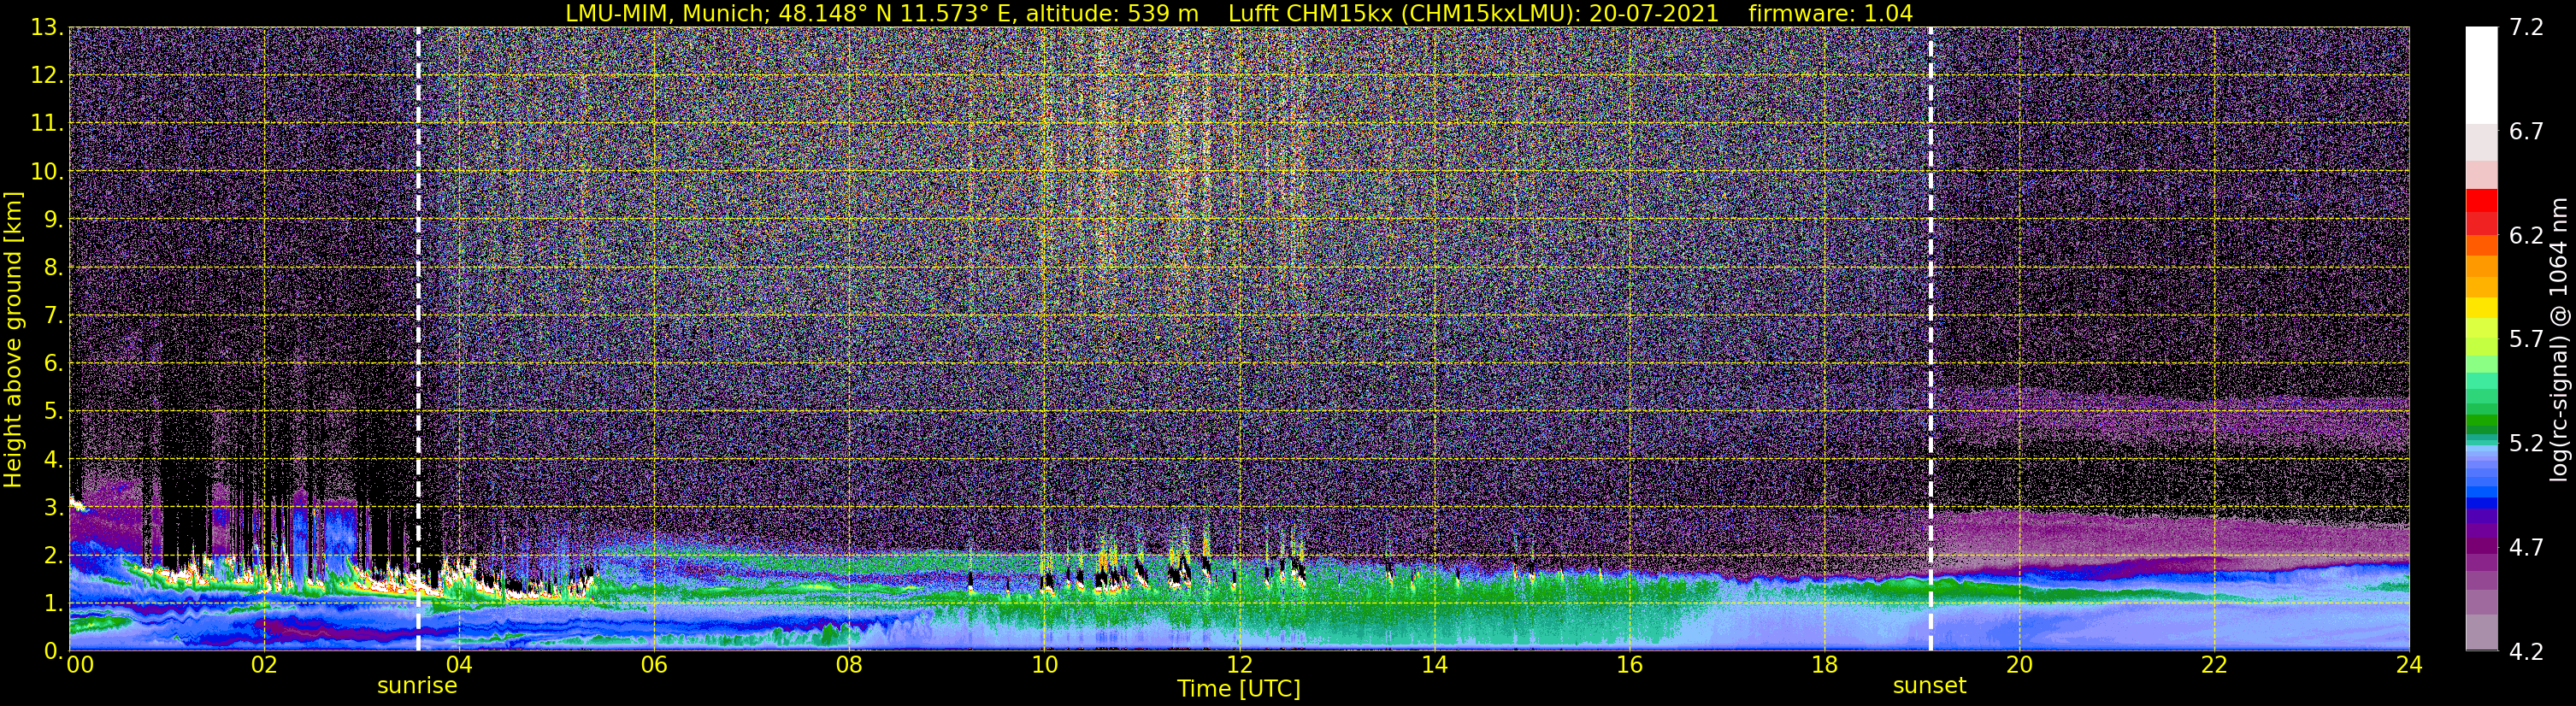This screenshot has width=2576, height=706.
Task: Click the '6.7' colorbar value label
Action: pos(2526,131)
